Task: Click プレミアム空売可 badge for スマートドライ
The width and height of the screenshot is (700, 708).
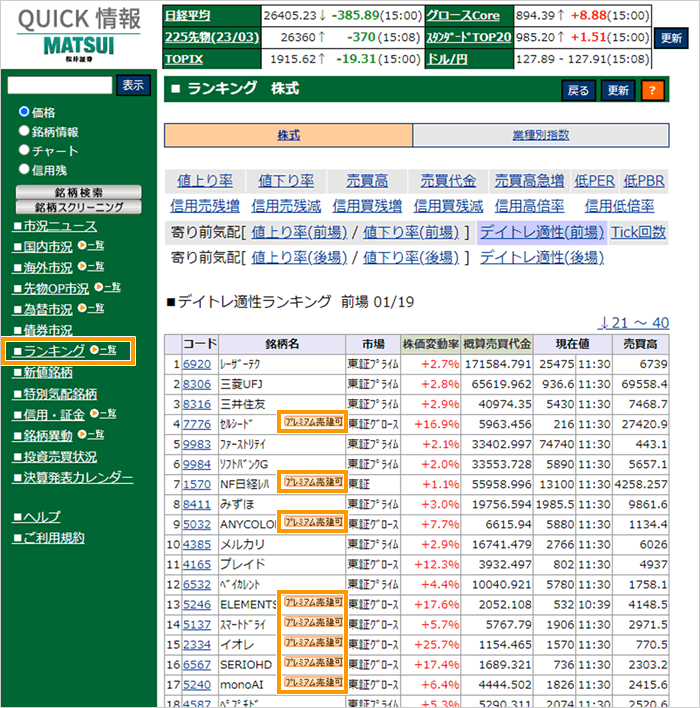Action: point(313,622)
